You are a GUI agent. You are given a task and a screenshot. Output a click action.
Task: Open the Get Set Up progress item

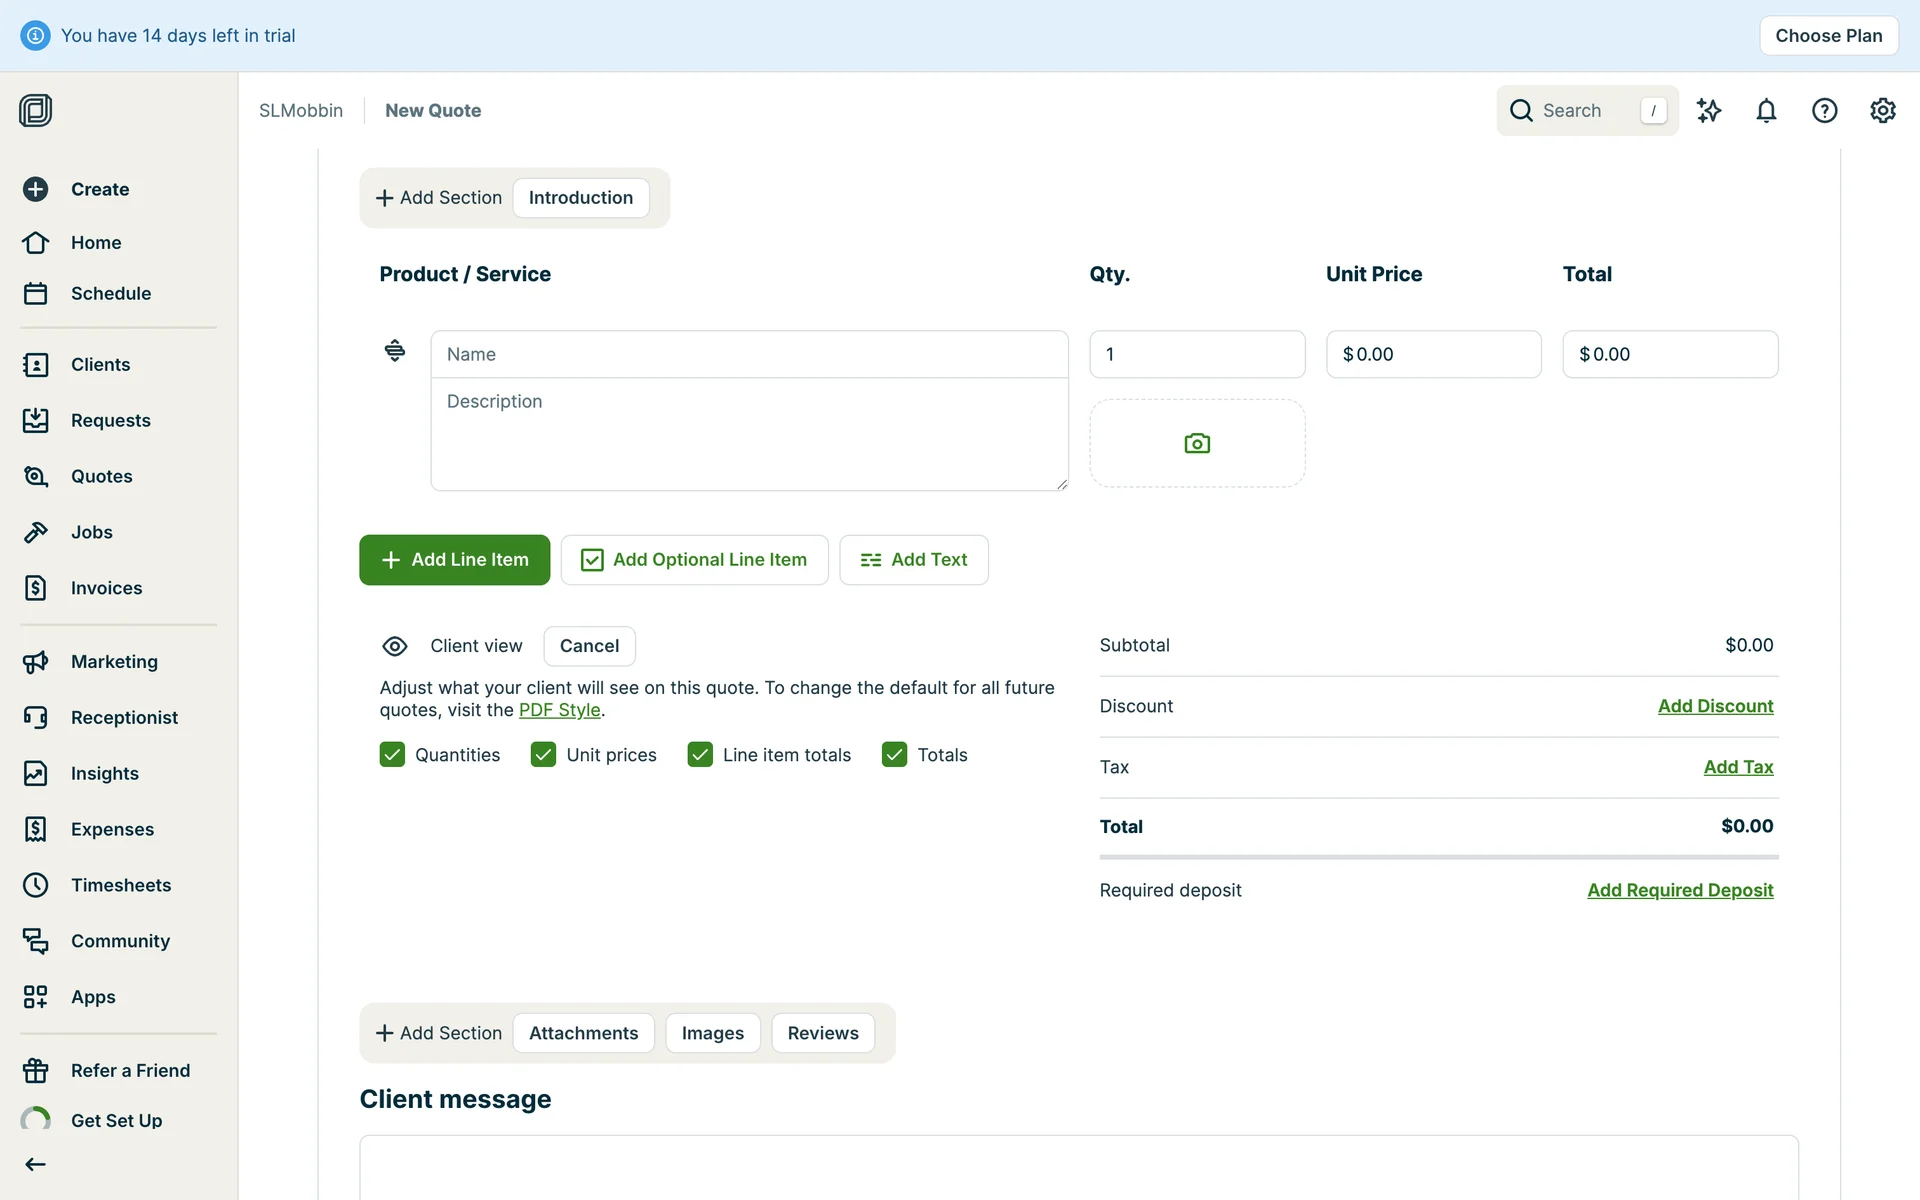[x=116, y=1120]
